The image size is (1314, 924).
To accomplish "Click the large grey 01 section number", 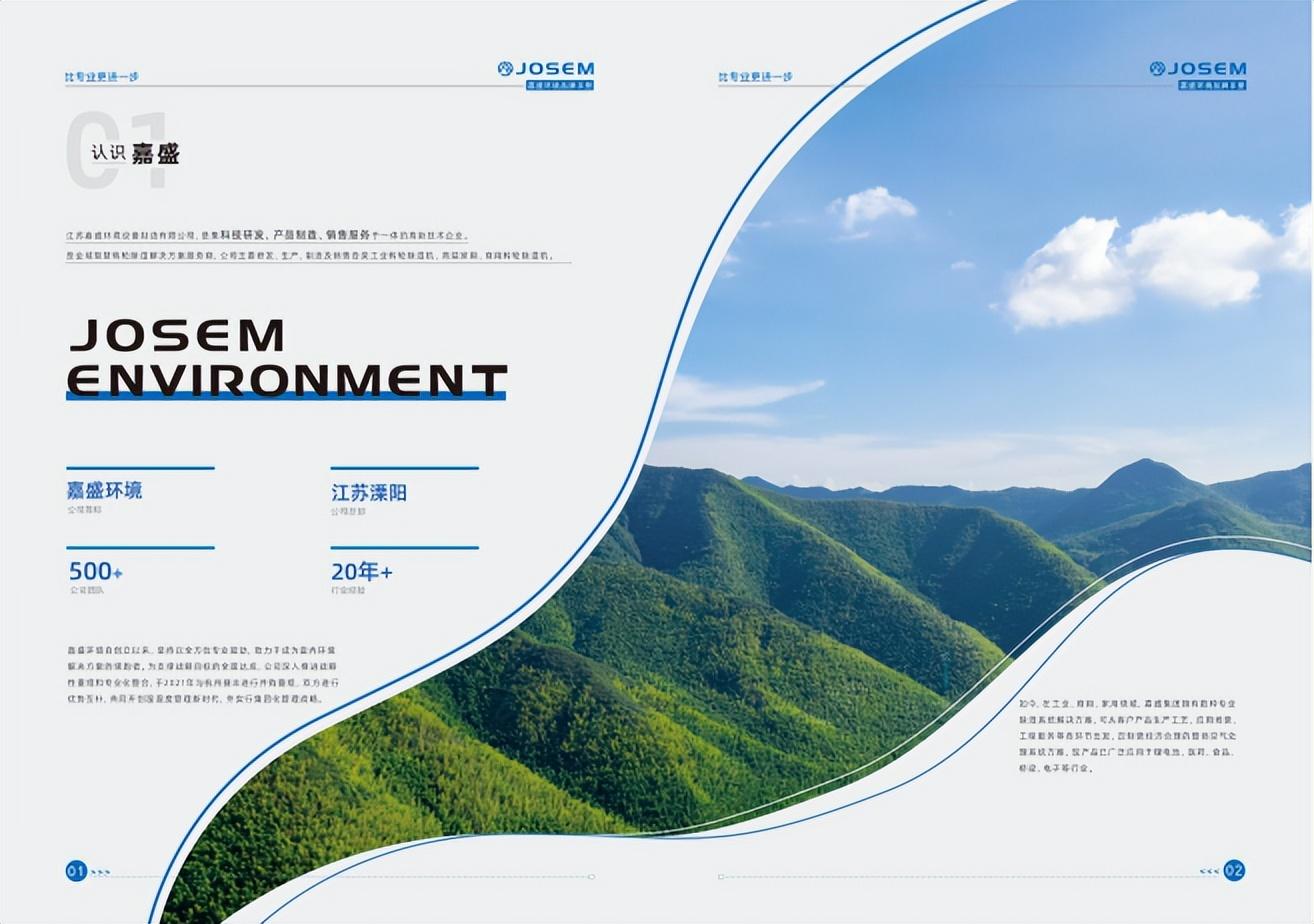I will point(118,150).
